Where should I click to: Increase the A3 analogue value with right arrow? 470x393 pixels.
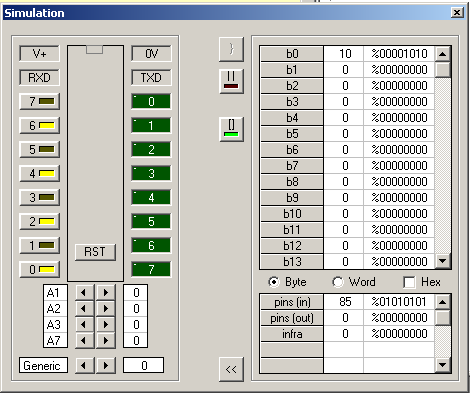click(x=106, y=324)
